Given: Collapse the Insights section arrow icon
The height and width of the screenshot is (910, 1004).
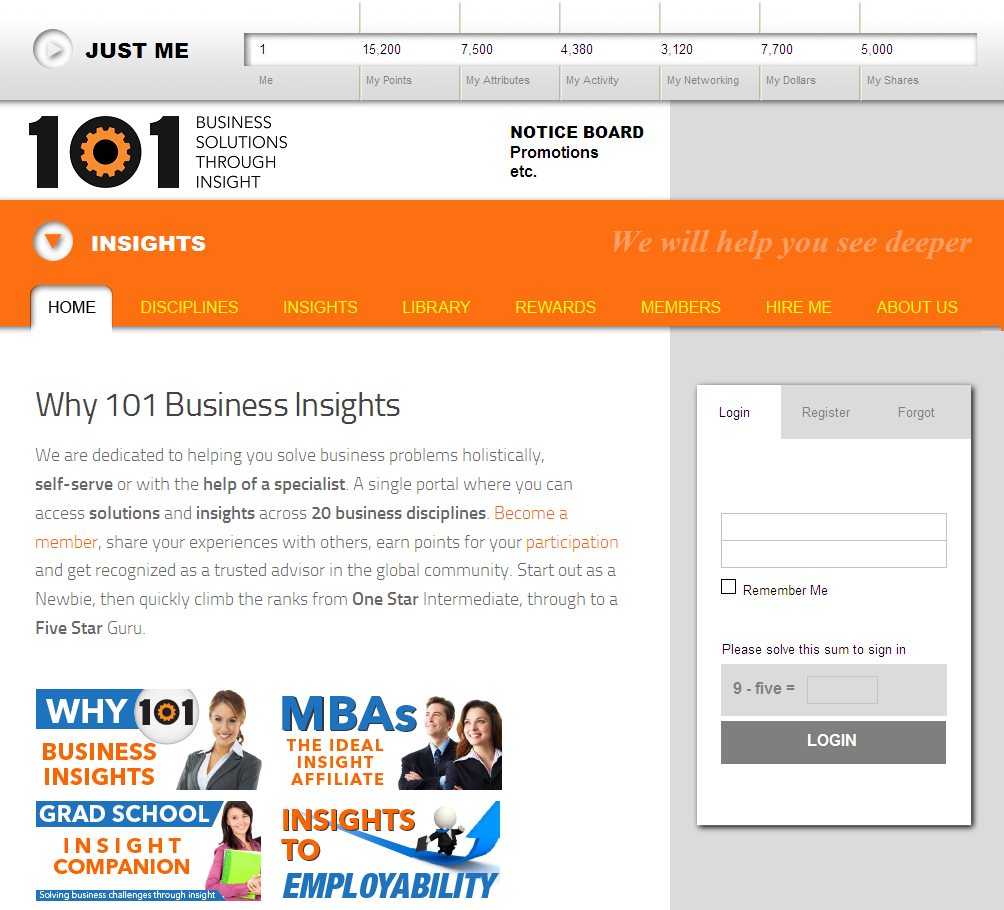Looking at the screenshot, I should click(53, 241).
